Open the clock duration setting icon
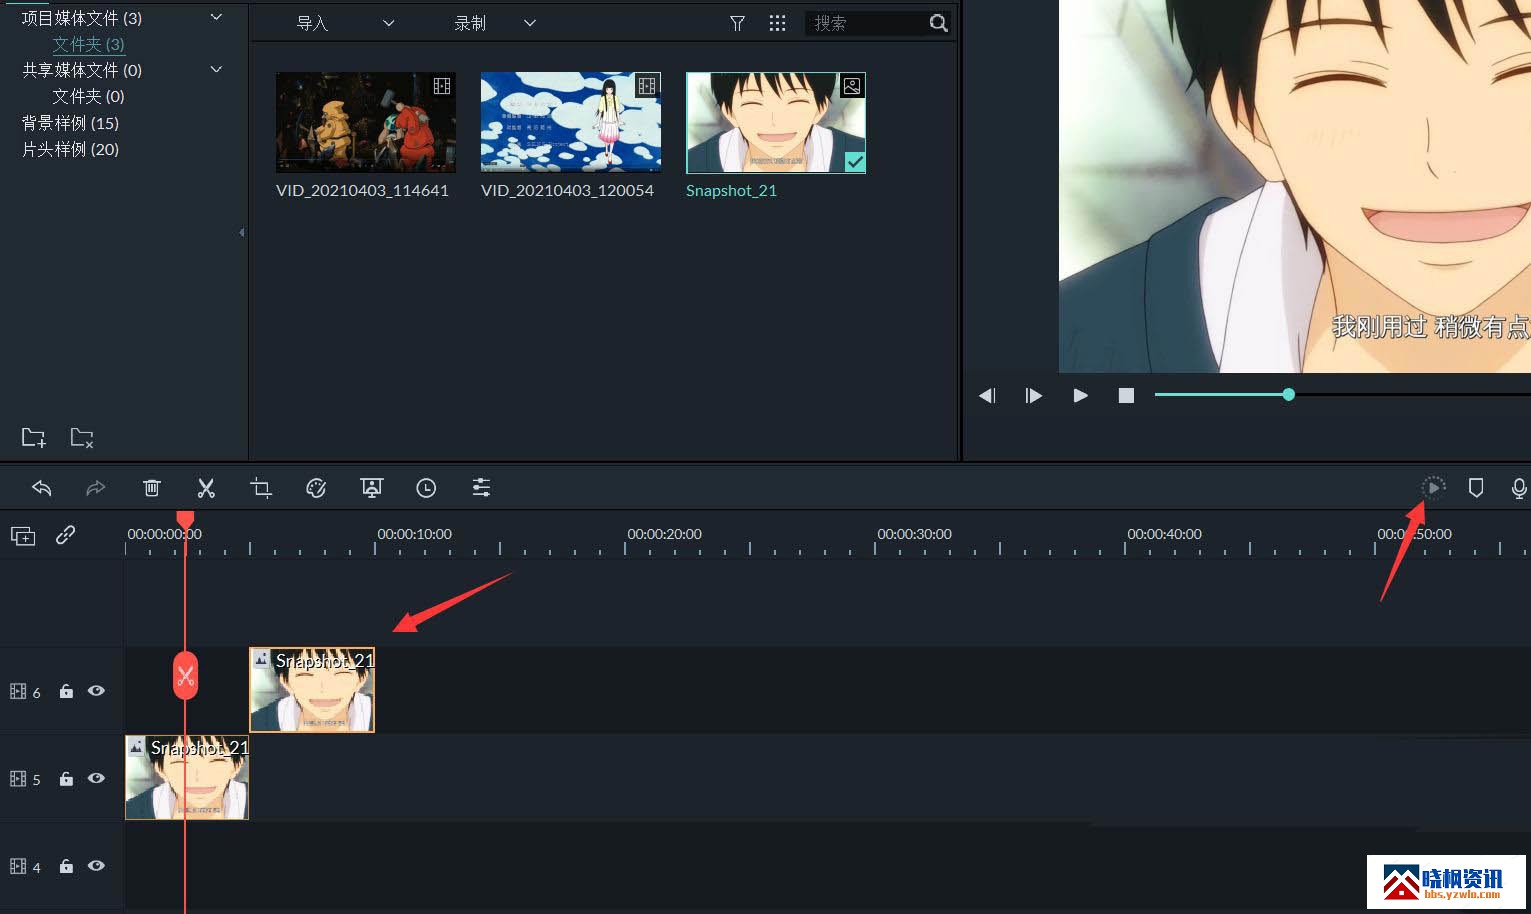Screen dimensions: 1531x914 point(426,488)
